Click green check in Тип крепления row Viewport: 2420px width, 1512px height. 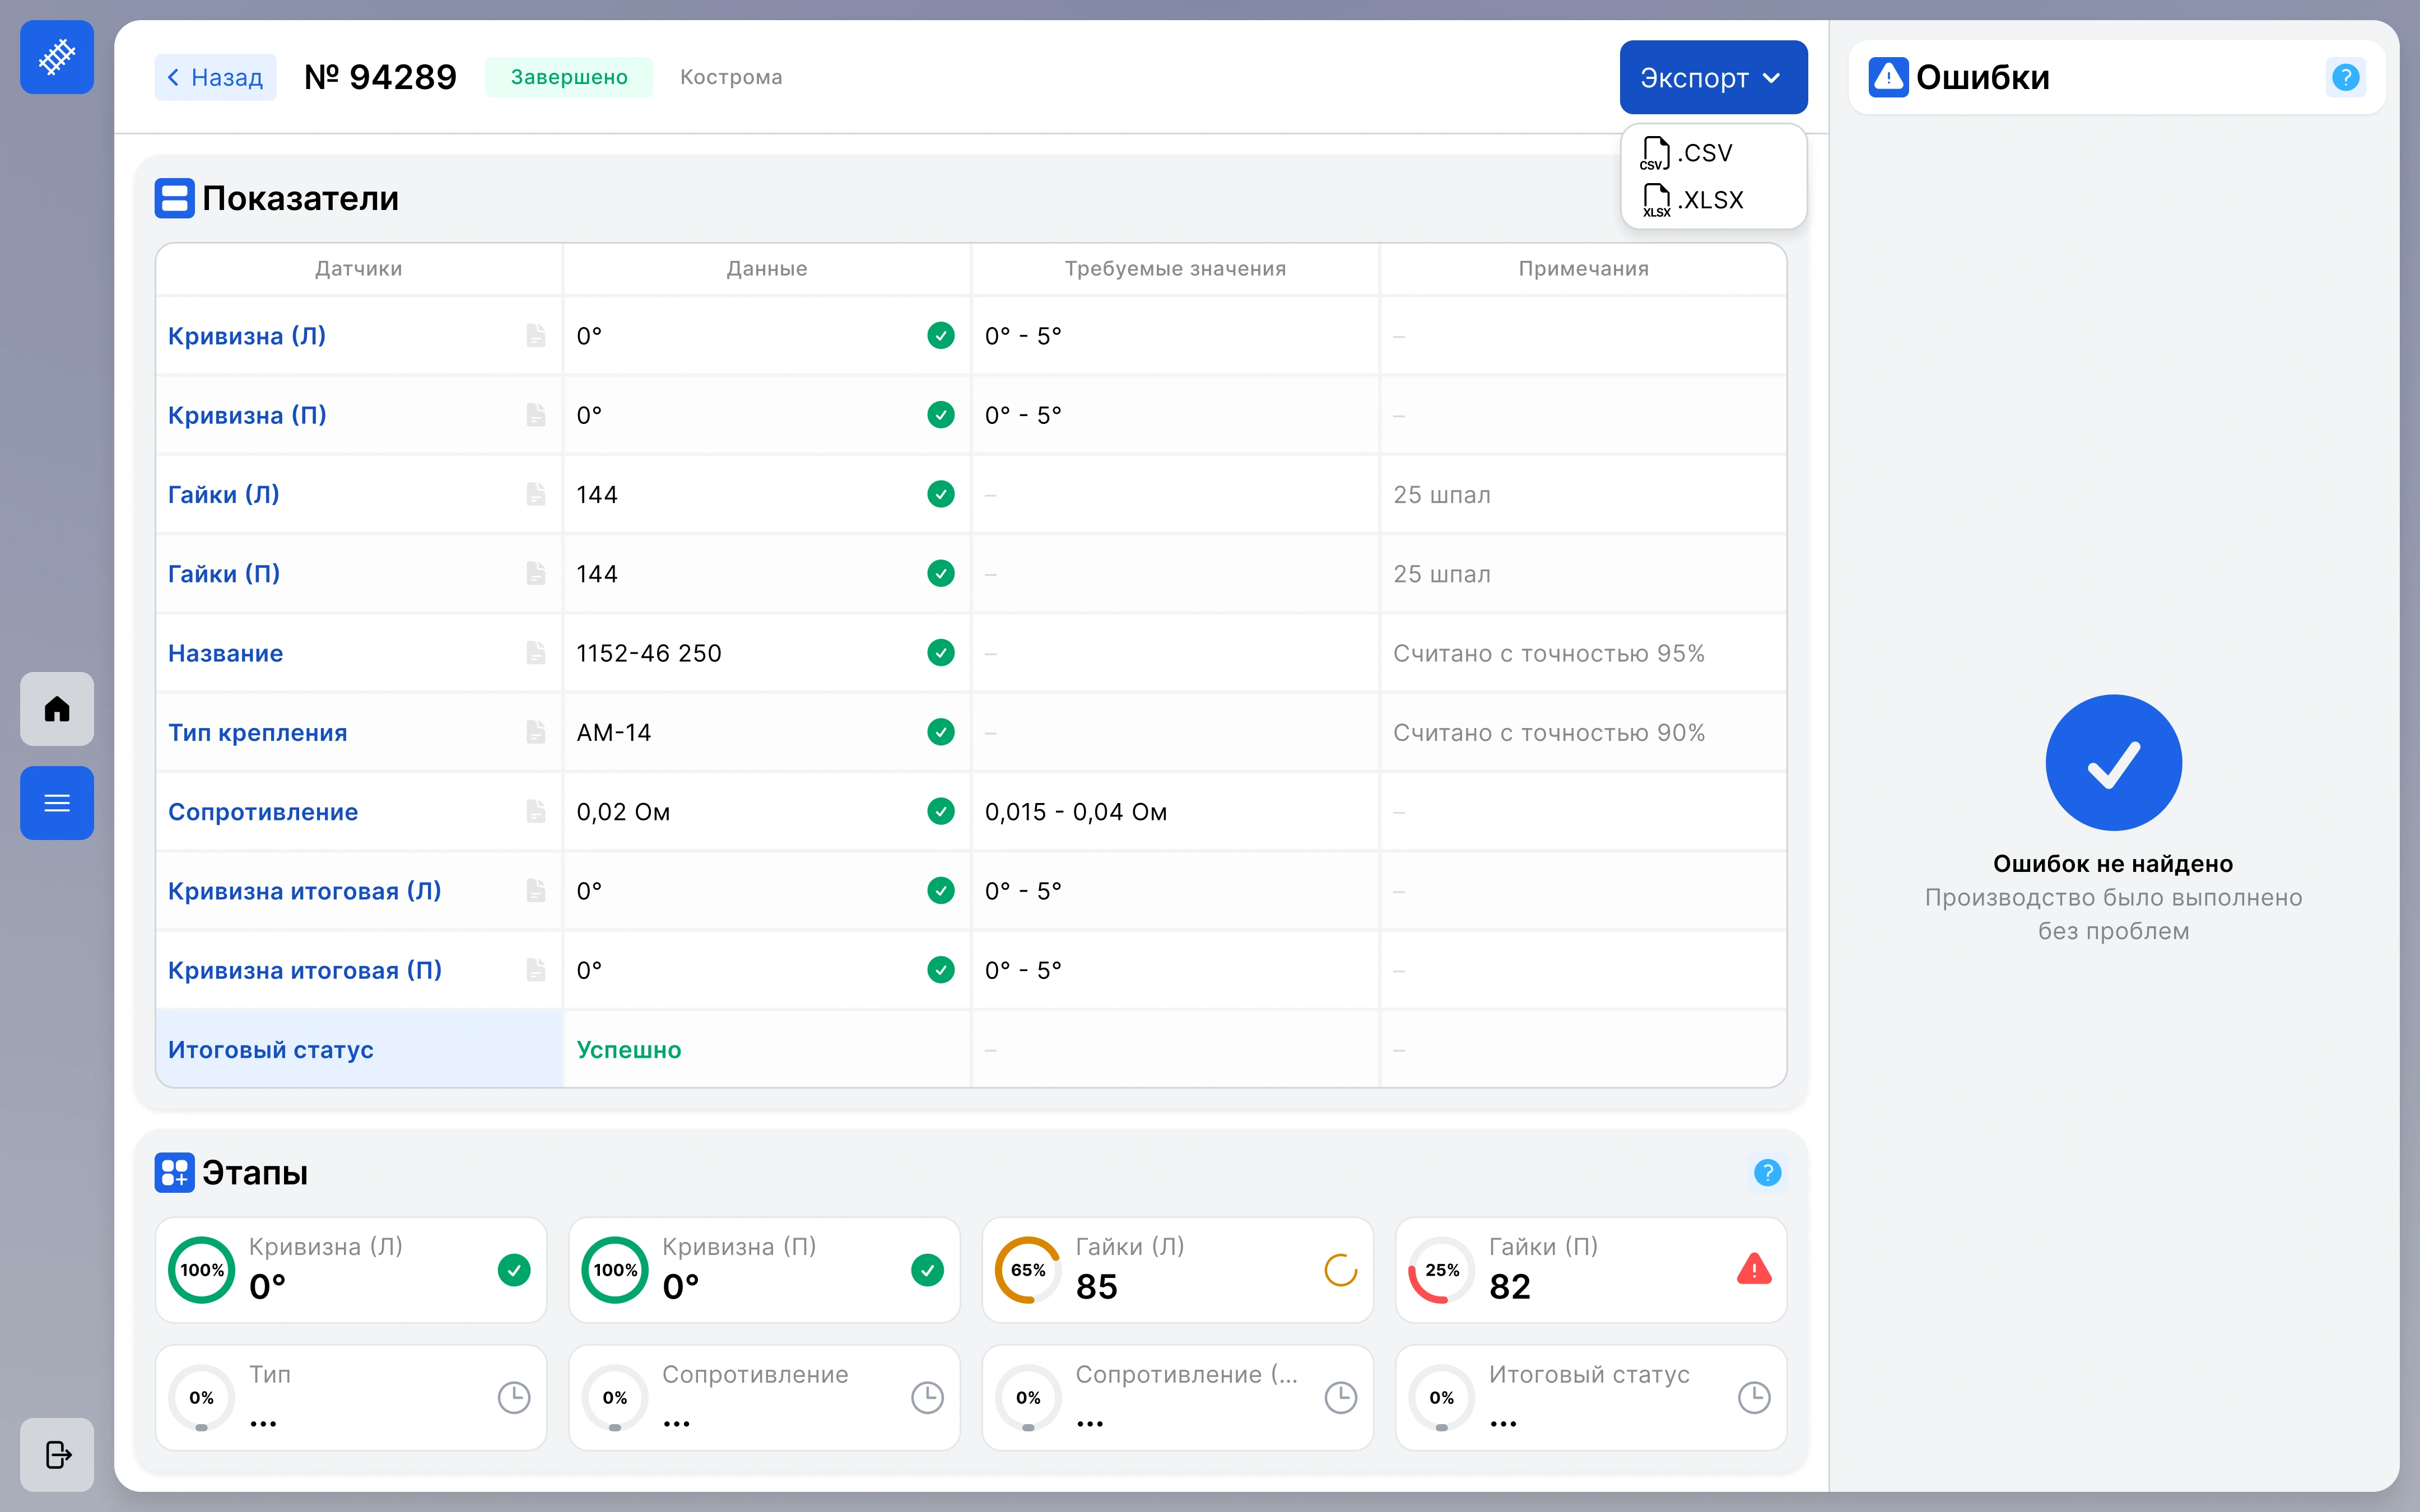tap(940, 732)
